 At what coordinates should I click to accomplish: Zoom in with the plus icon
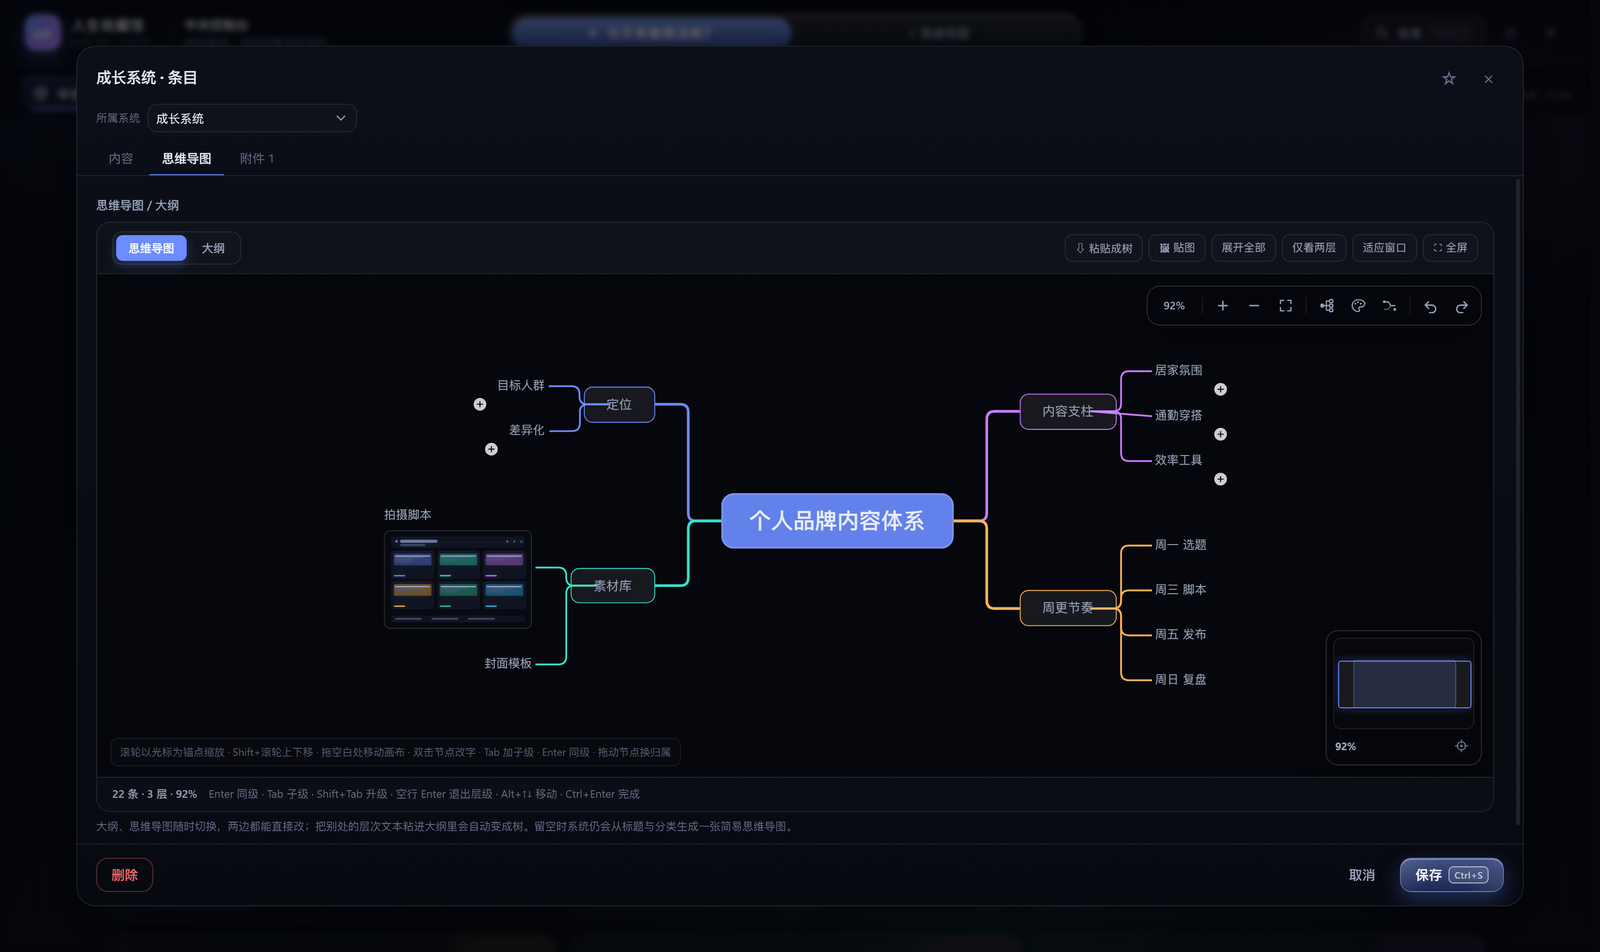coord(1222,306)
